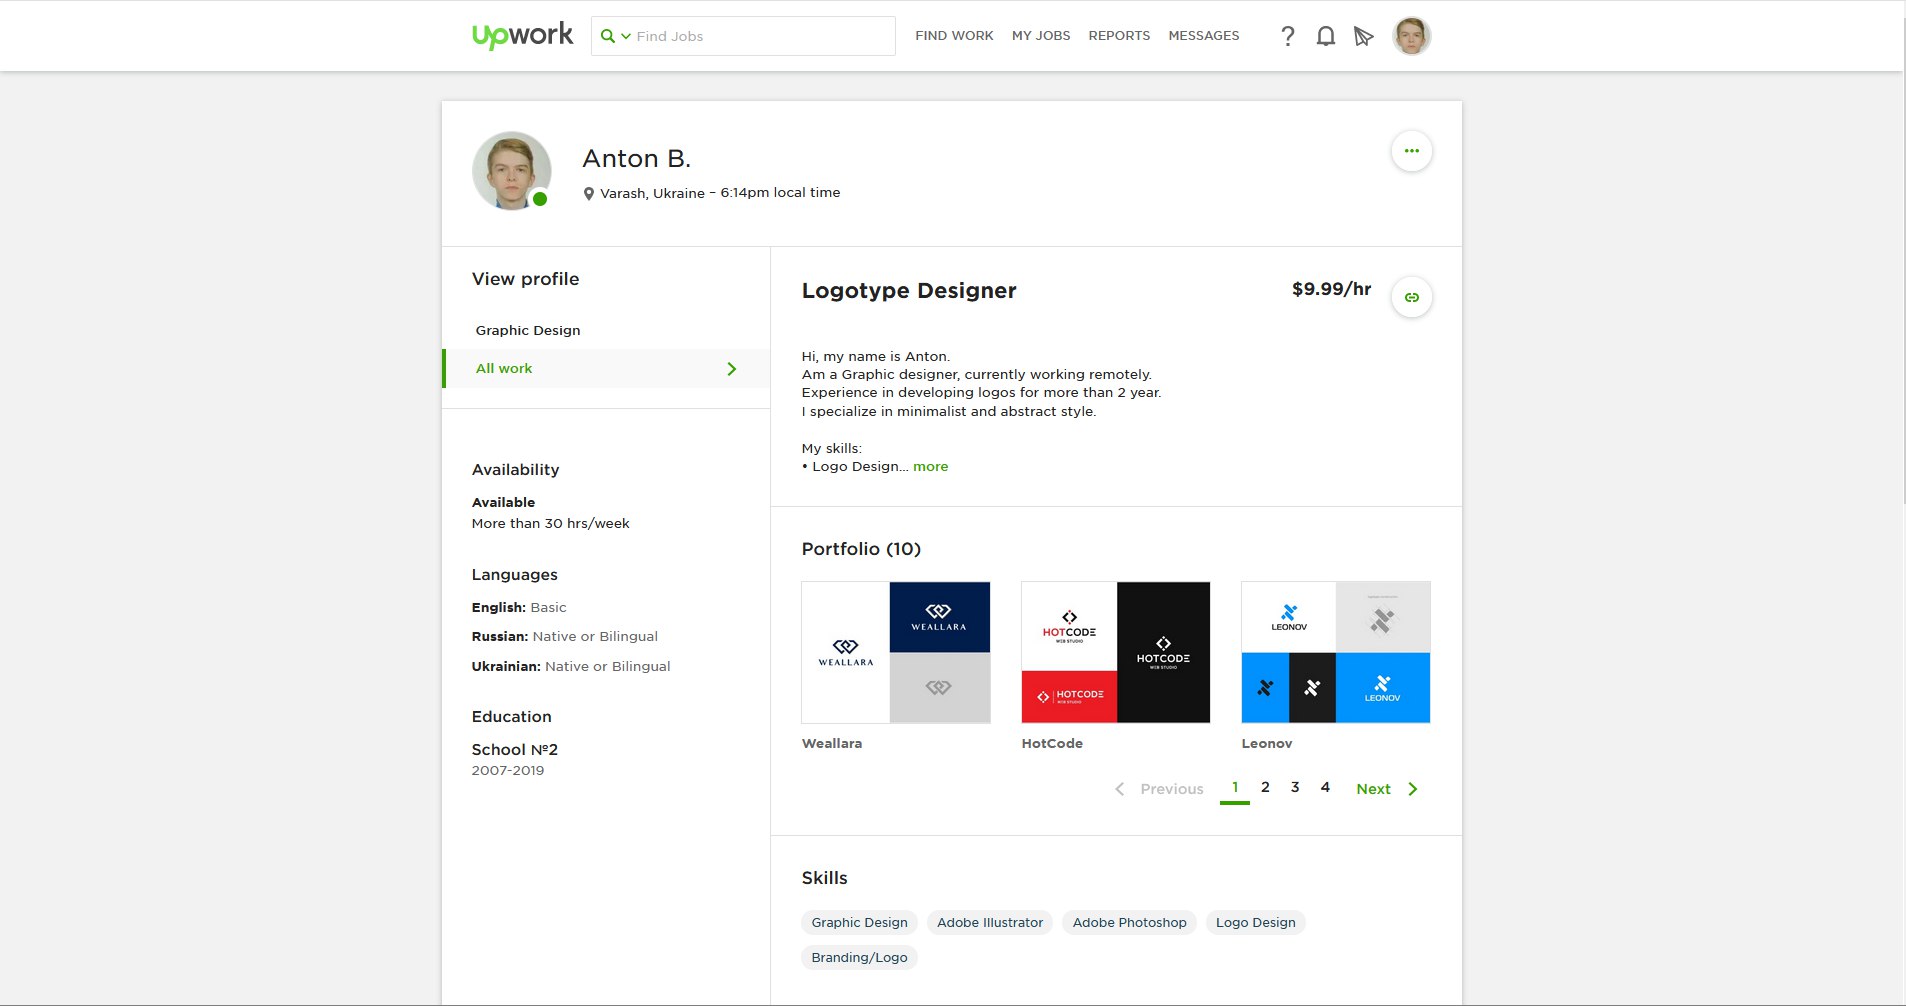
Task: Select the Branding/Logo skill tag
Action: pyautogui.click(x=859, y=957)
